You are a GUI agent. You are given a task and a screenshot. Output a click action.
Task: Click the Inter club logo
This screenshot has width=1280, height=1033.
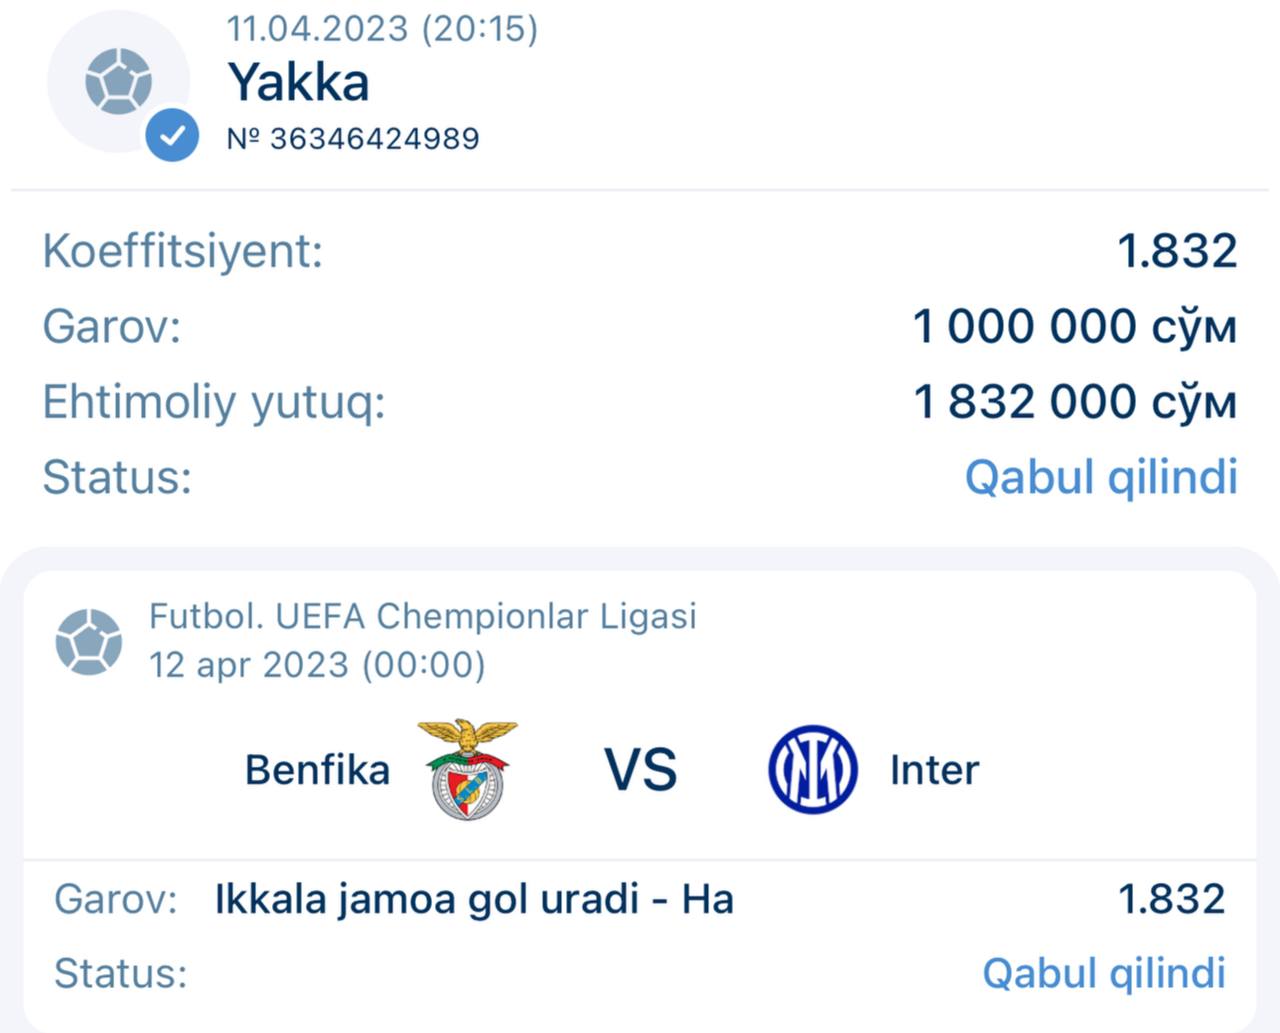click(812, 769)
